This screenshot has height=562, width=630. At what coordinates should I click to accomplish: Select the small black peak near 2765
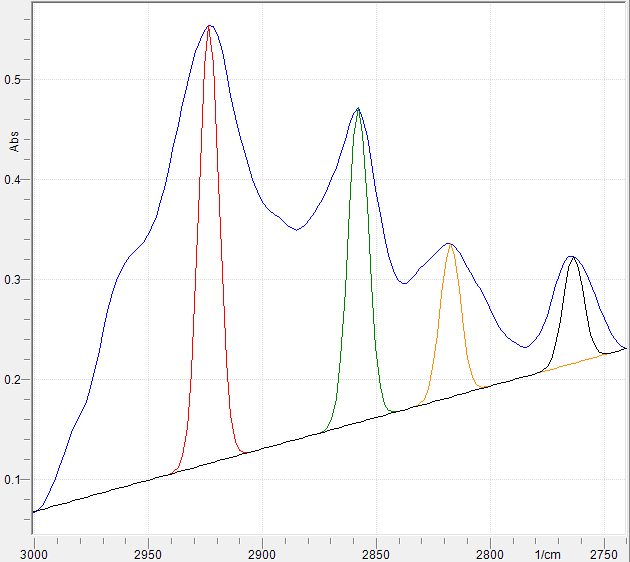point(571,258)
